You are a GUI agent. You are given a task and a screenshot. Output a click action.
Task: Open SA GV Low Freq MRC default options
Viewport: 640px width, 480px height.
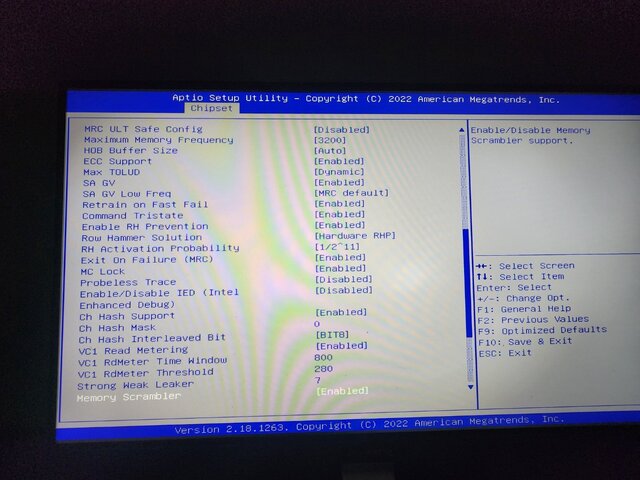point(351,193)
